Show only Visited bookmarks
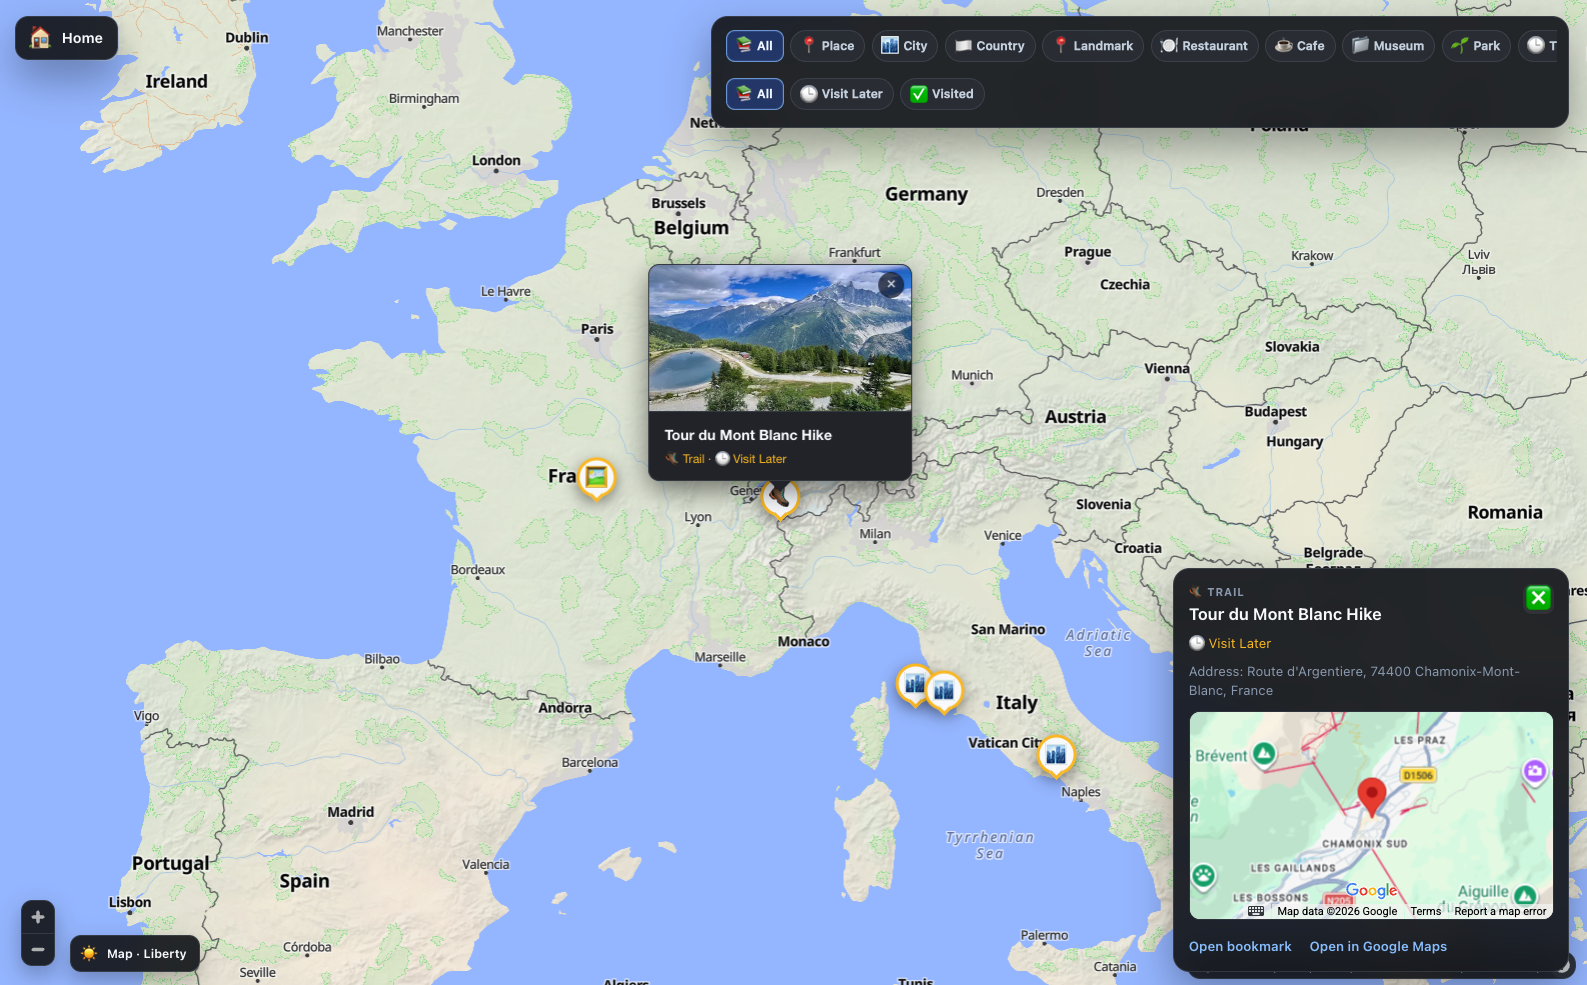Image resolution: width=1587 pixels, height=985 pixels. click(x=942, y=94)
